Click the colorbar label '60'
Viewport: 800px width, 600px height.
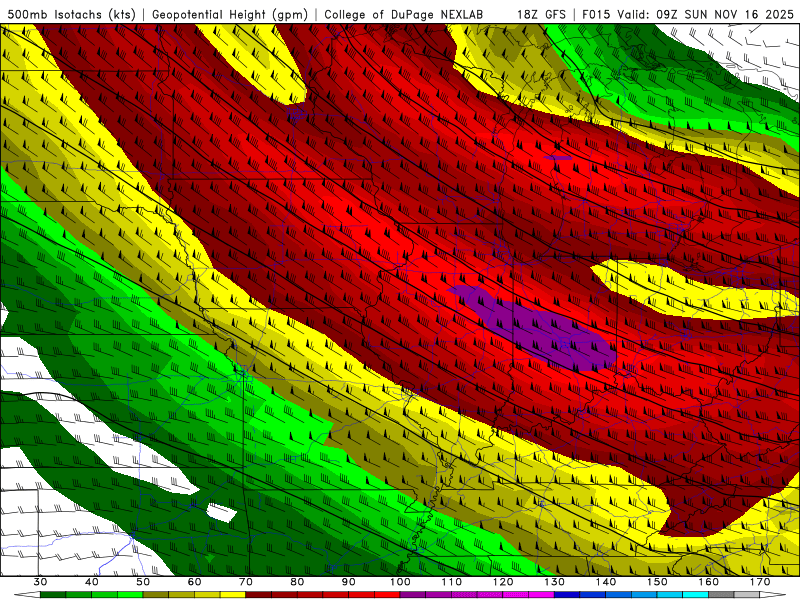194,582
